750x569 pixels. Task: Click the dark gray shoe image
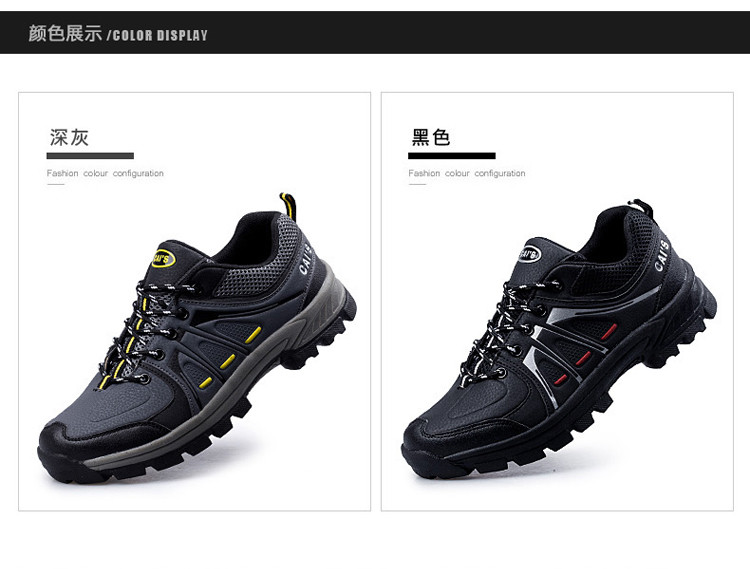[x=197, y=337]
